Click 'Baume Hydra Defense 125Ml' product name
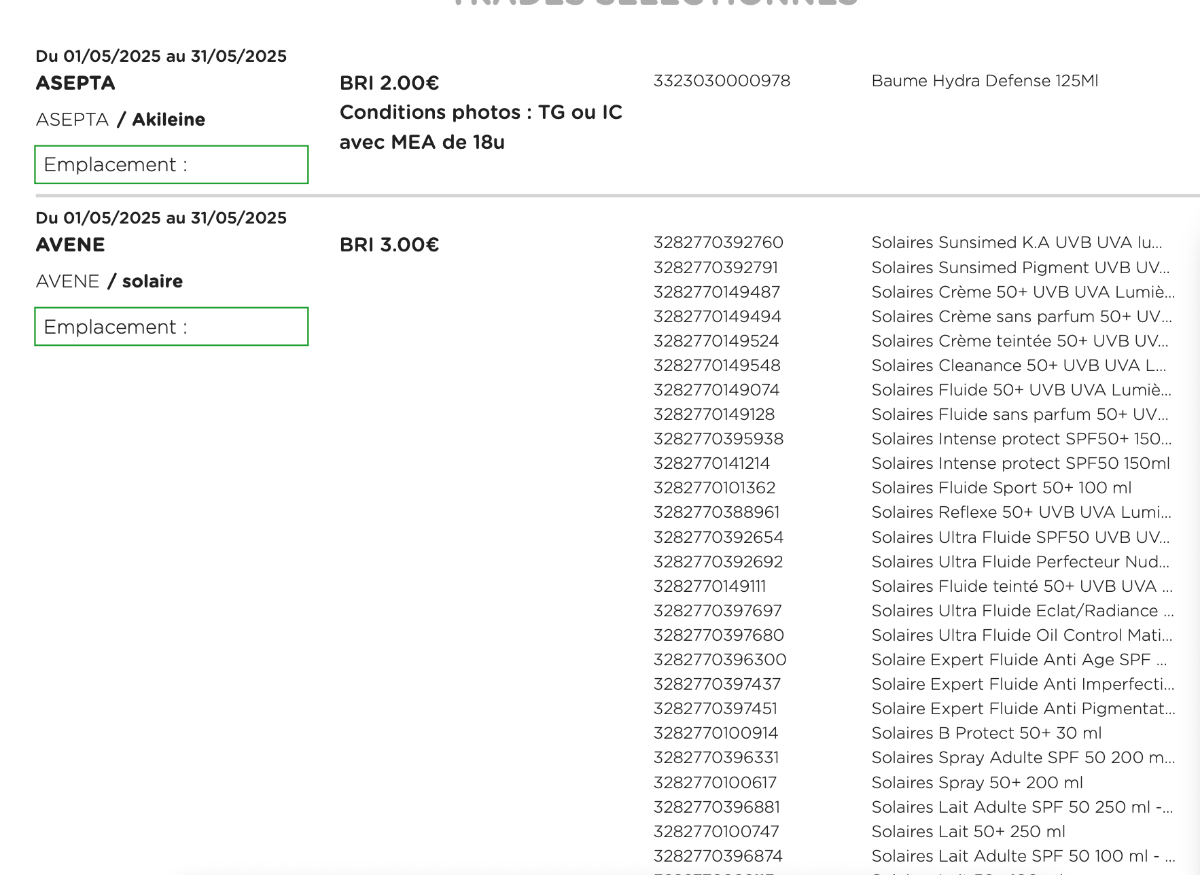The width and height of the screenshot is (1200, 875). click(x=985, y=81)
